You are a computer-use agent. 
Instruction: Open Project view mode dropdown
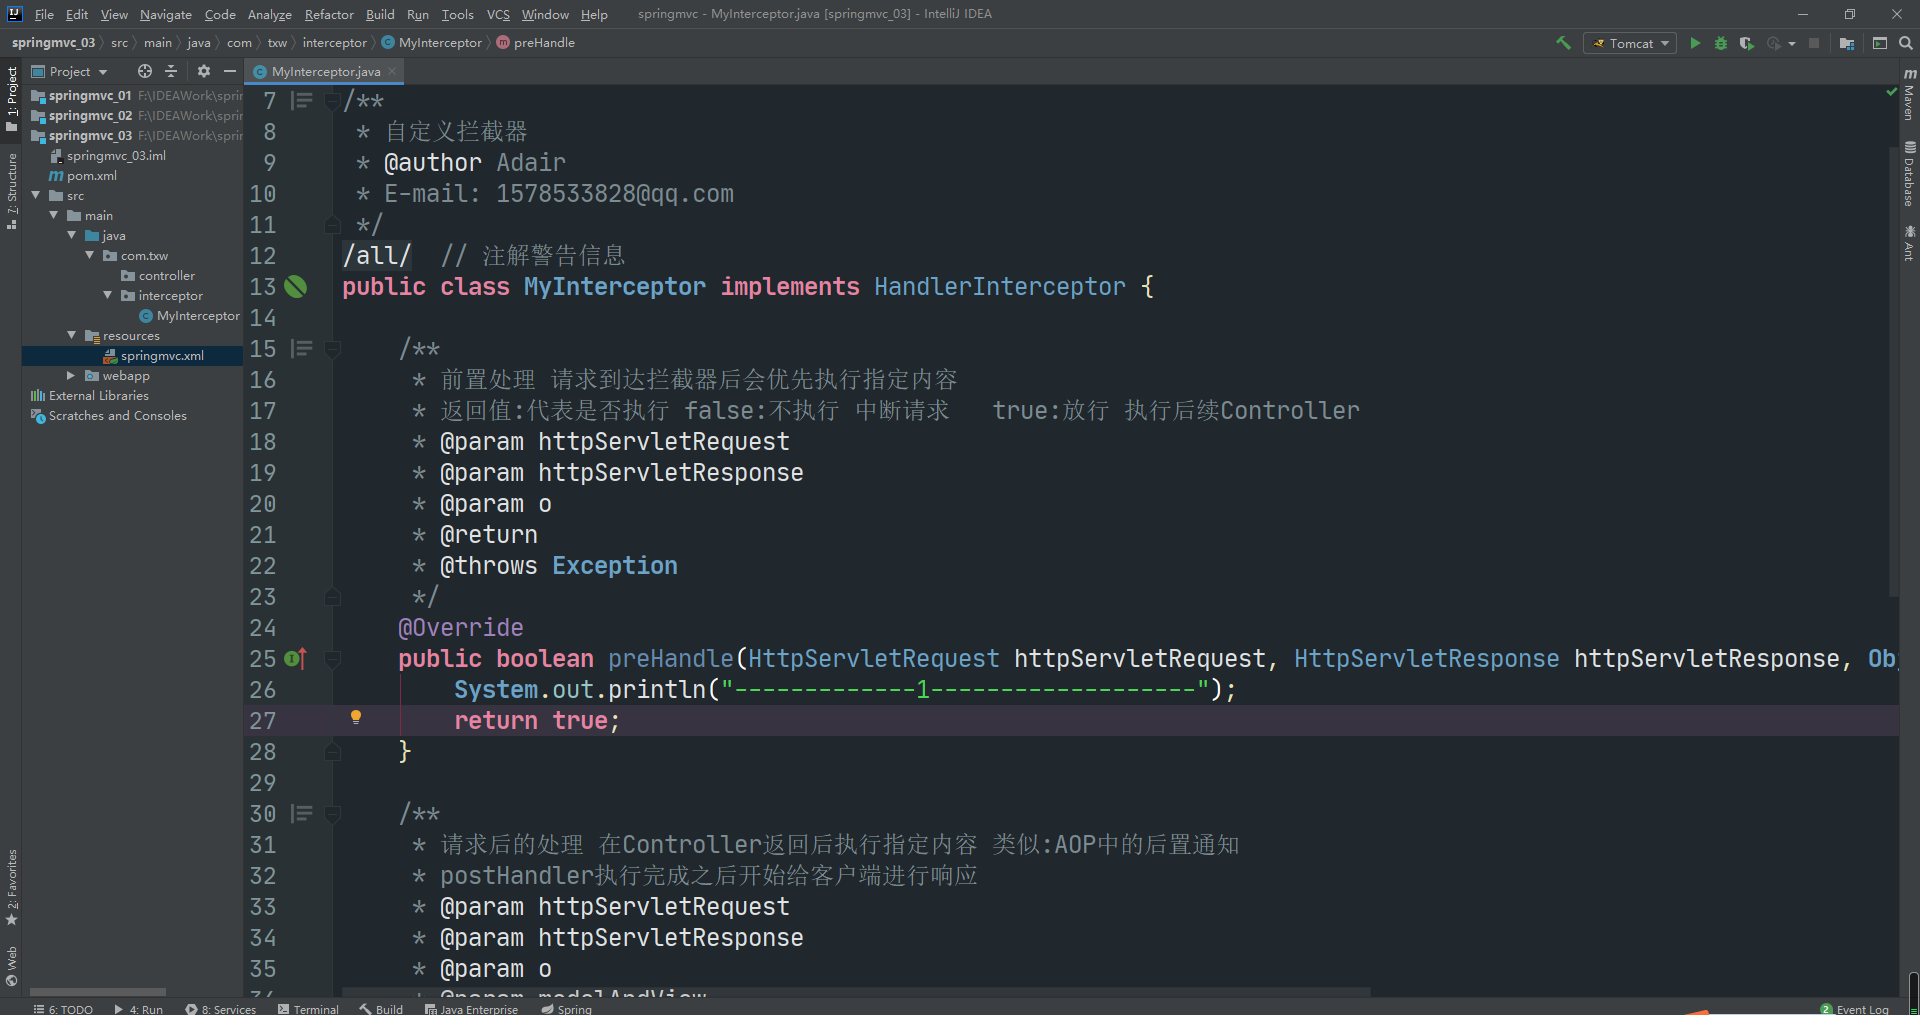[x=70, y=71]
